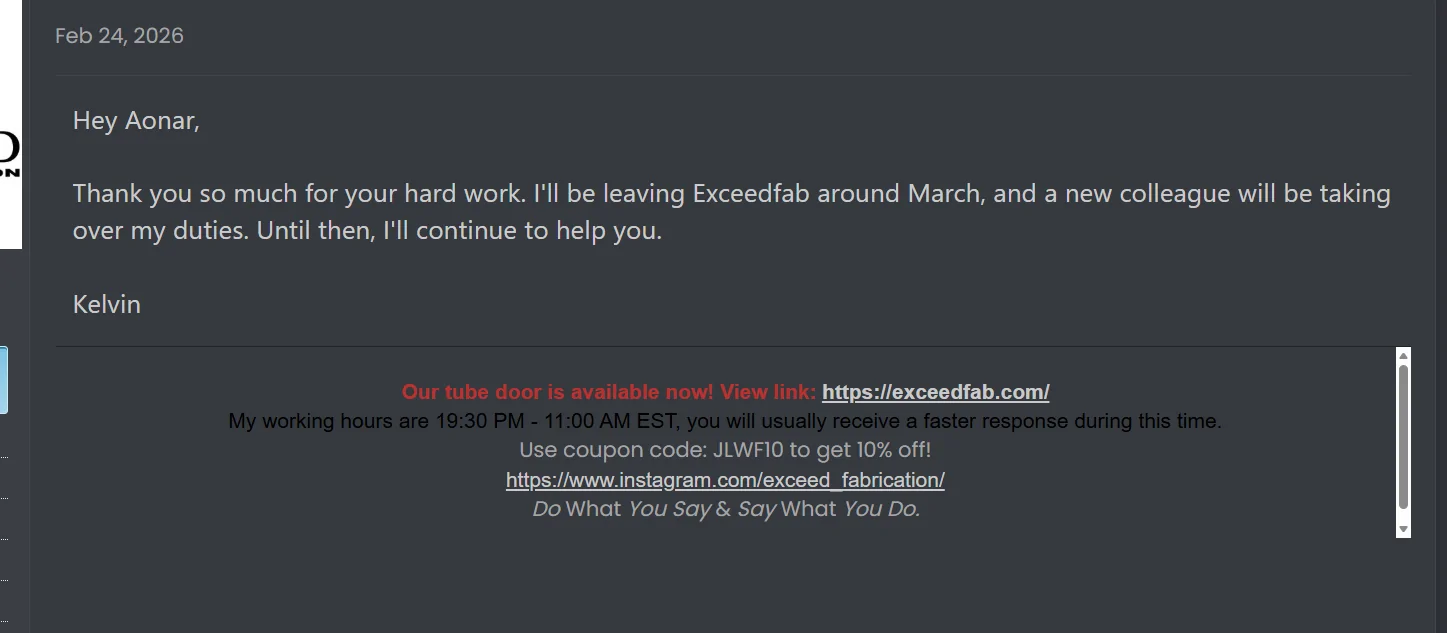Click the word "Exceedfab" in message body

[752, 194]
